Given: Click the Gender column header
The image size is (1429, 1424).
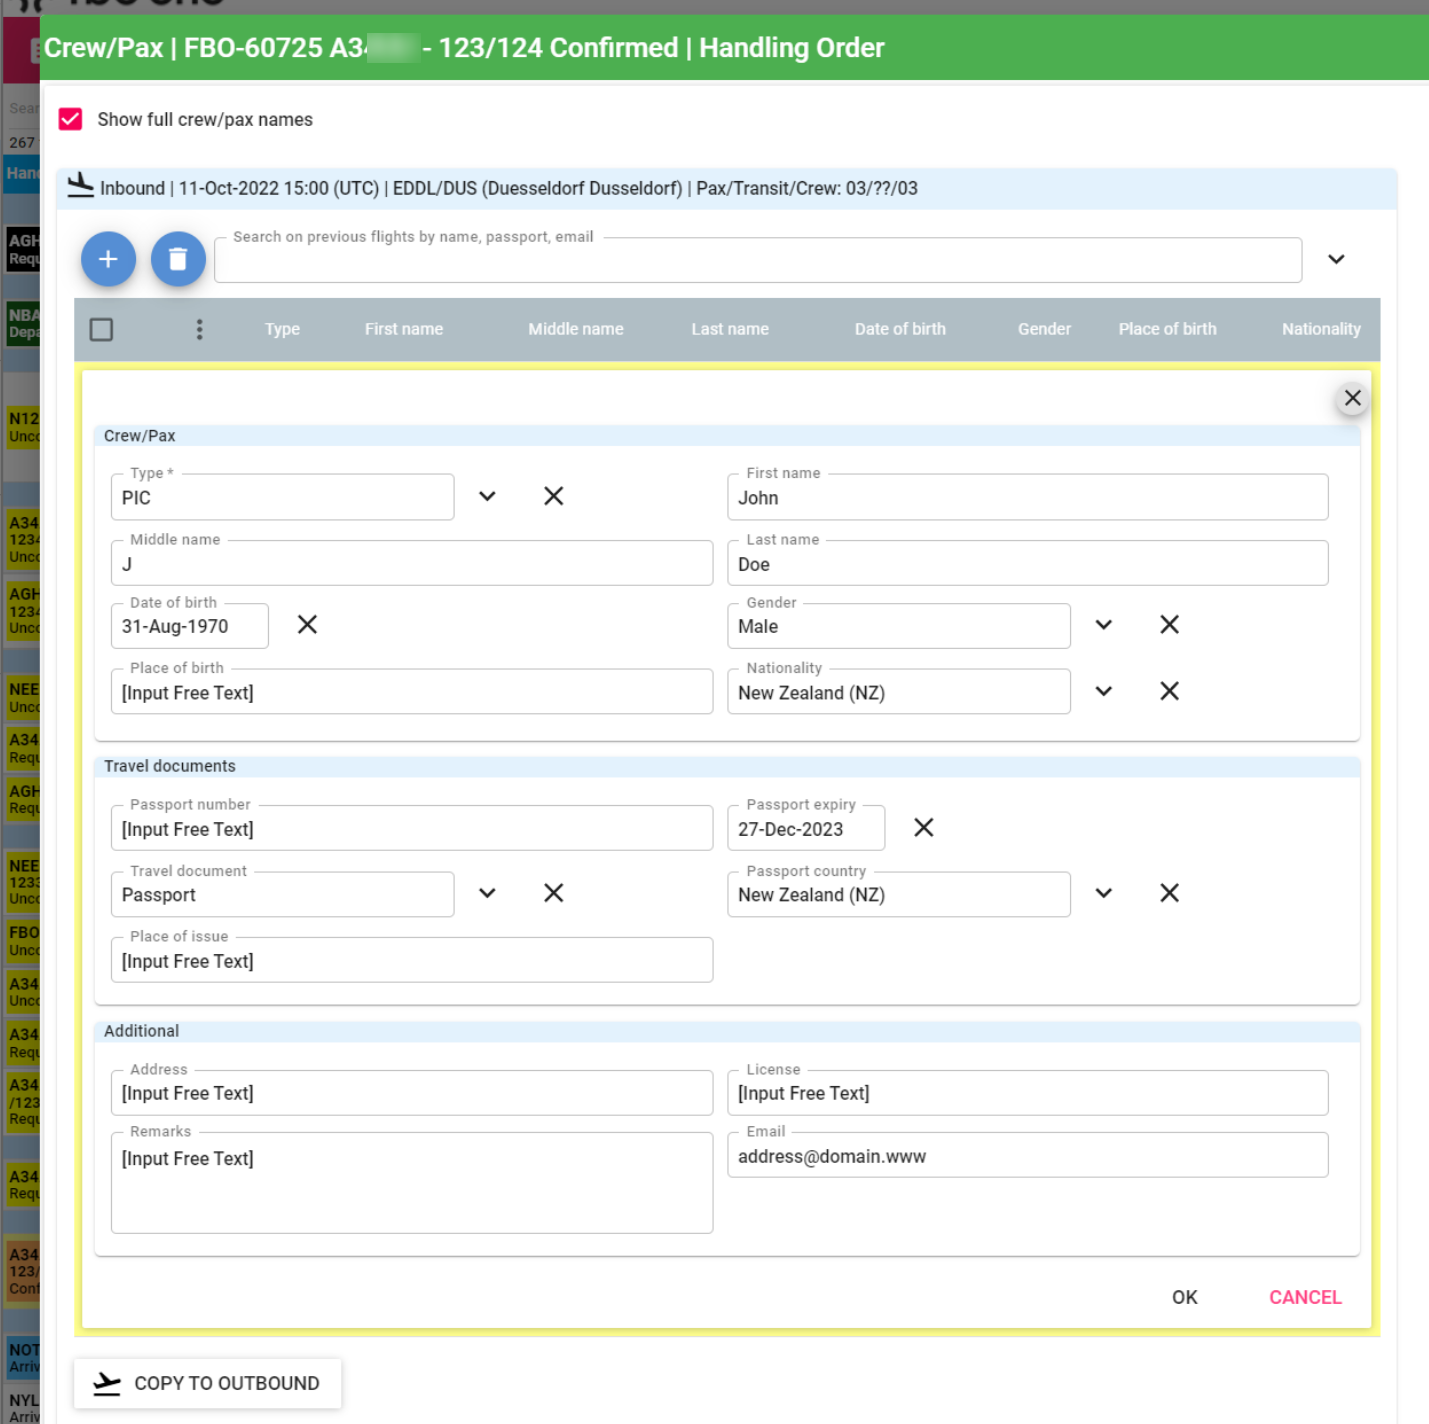Looking at the screenshot, I should click(x=1044, y=329).
